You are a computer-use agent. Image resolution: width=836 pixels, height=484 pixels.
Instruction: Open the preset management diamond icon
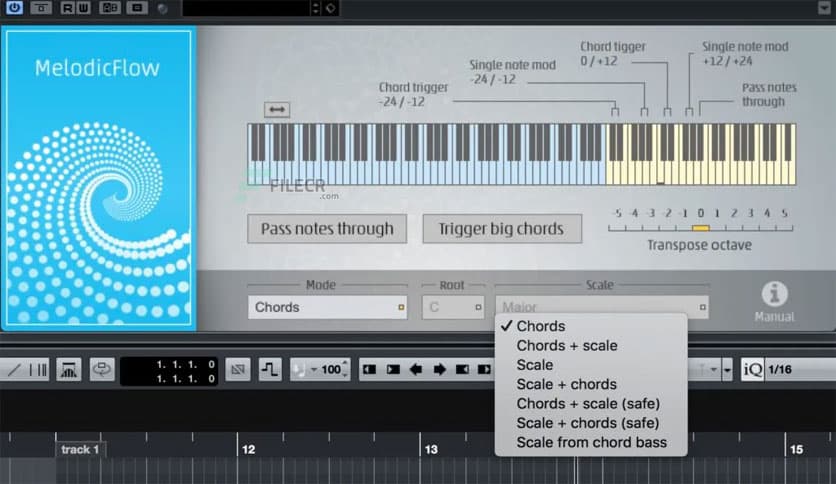tap(331, 7)
